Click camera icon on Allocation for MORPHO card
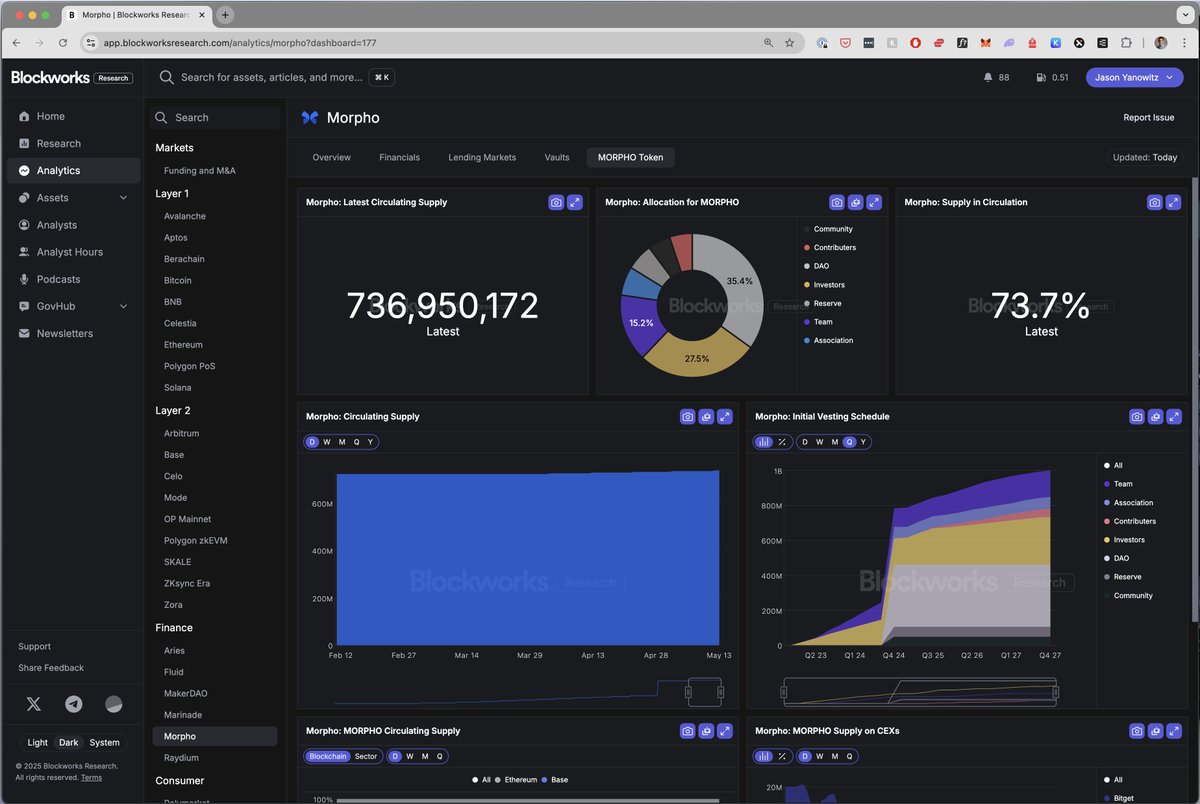1200x804 pixels. click(x=837, y=202)
